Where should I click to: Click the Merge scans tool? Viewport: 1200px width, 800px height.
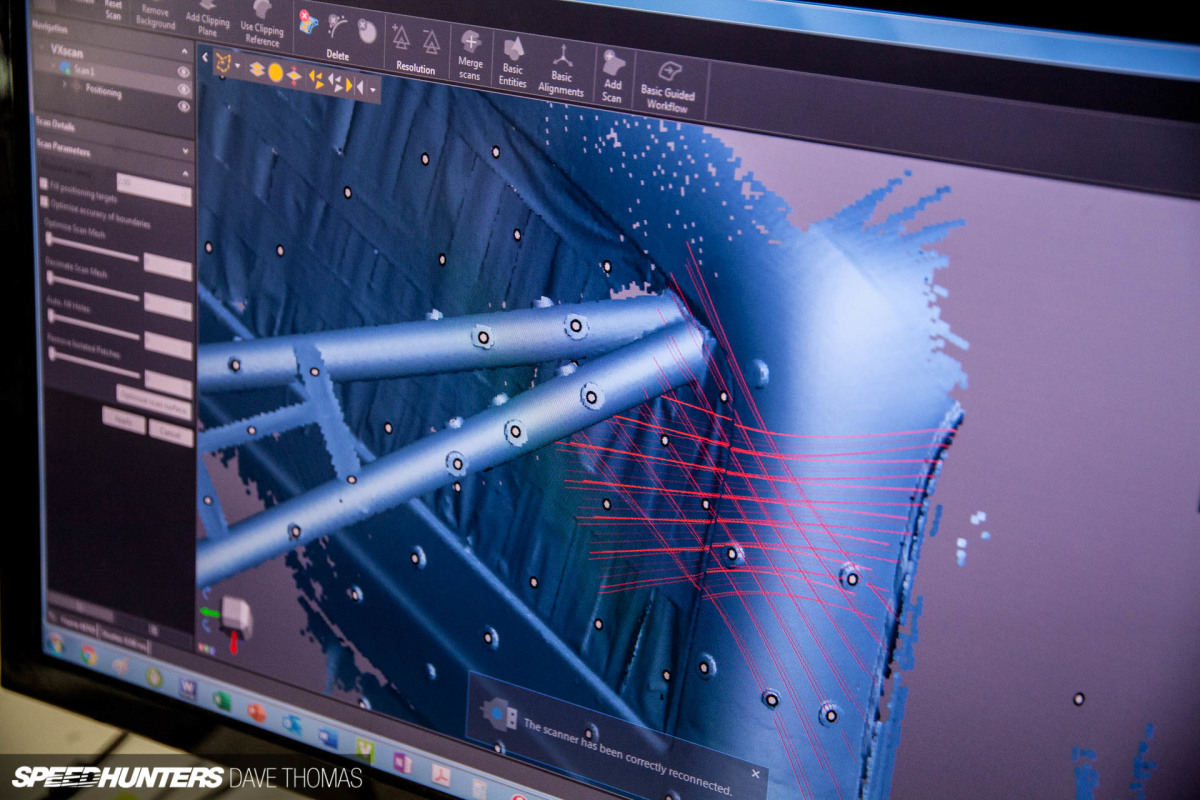pyautogui.click(x=470, y=56)
